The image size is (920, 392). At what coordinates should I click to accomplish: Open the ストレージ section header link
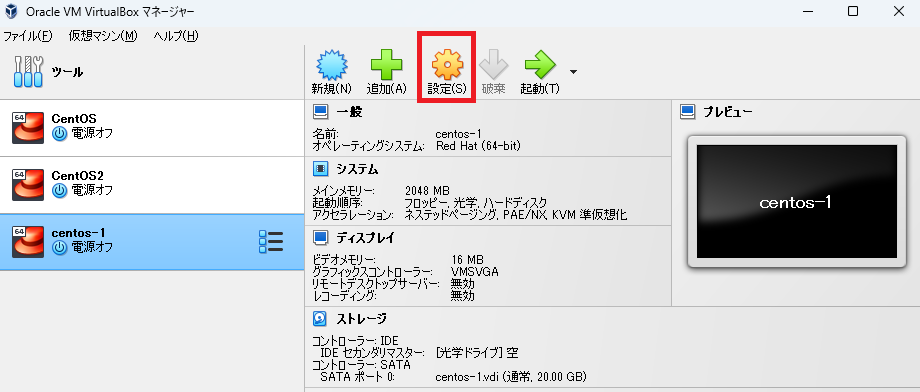[361, 319]
